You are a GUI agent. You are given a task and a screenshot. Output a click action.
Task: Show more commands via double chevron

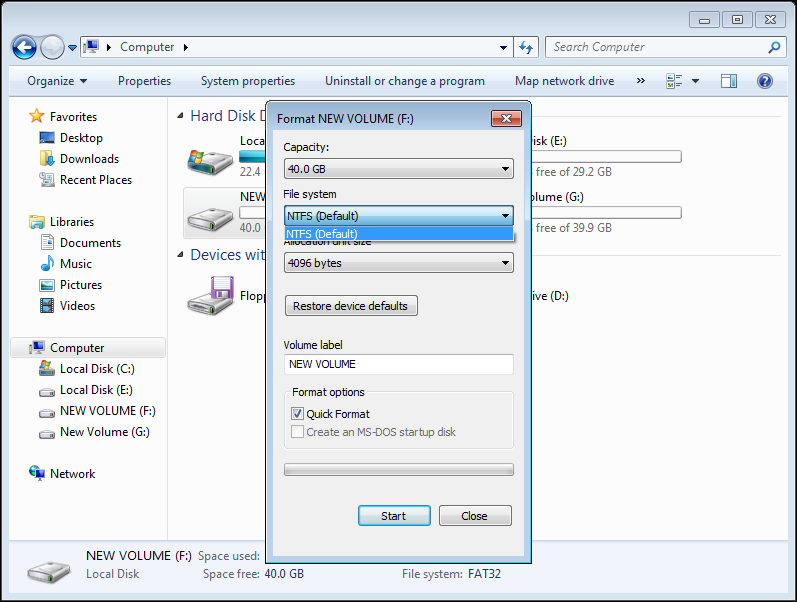(640, 80)
